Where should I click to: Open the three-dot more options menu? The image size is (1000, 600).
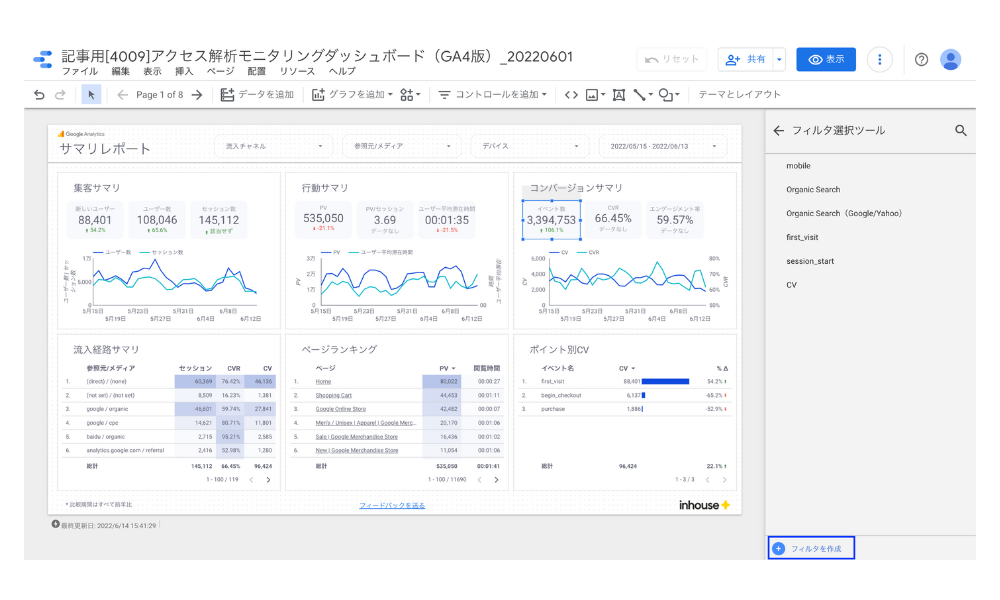[x=879, y=59]
